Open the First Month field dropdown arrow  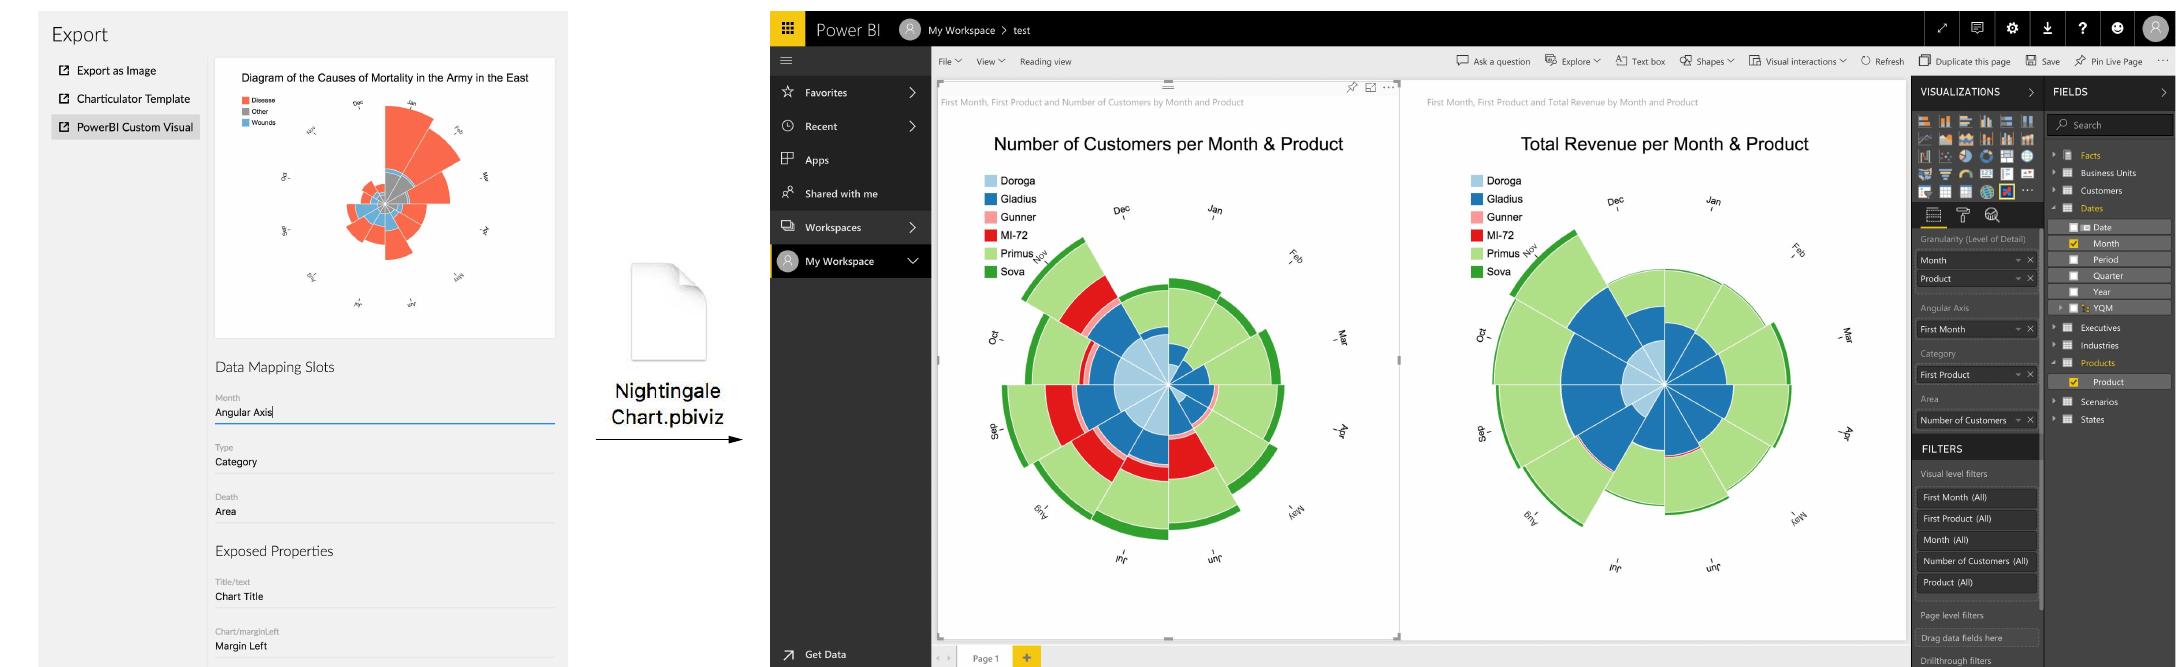[x=2018, y=329]
